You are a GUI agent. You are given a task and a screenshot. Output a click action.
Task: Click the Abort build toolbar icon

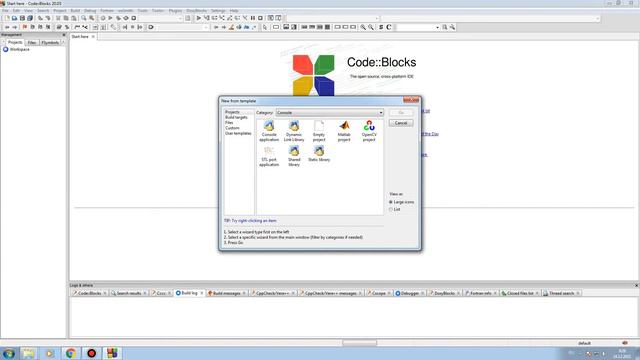(133, 18)
